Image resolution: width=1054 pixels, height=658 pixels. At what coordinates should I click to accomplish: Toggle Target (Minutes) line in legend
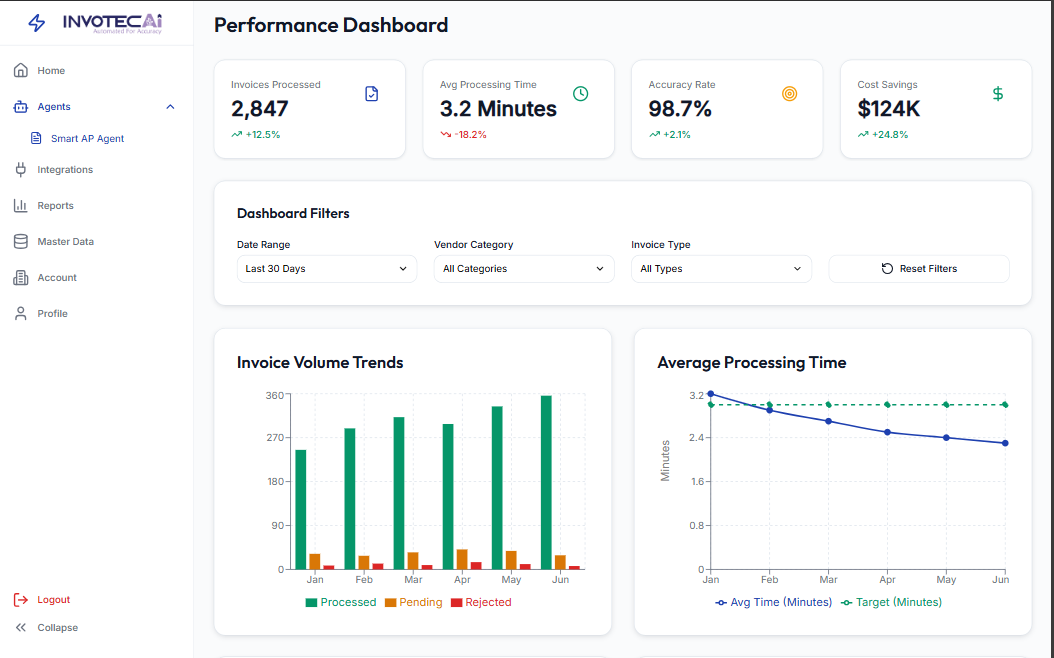(x=891, y=603)
